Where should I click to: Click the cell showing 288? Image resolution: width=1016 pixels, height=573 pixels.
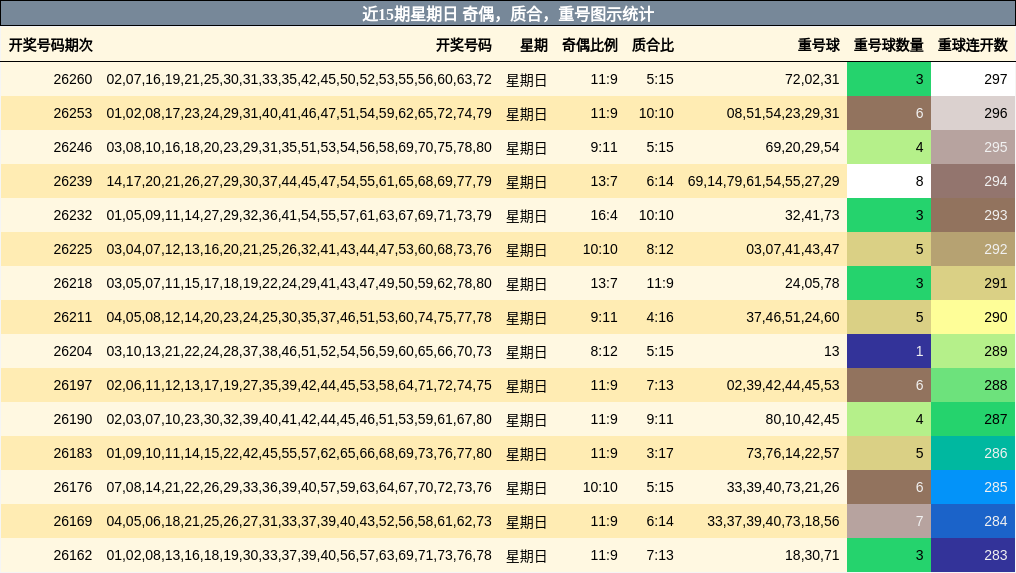point(973,386)
